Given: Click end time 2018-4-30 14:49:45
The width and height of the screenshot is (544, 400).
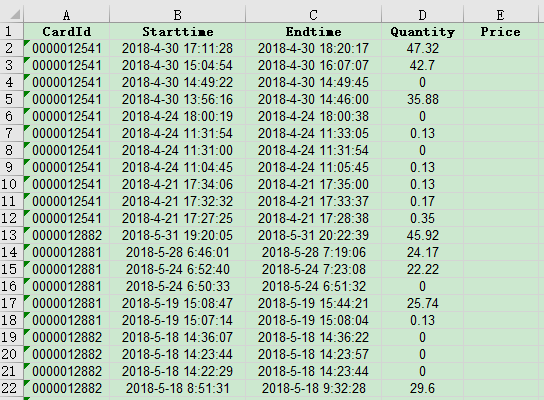Looking at the screenshot, I should pos(313,82).
